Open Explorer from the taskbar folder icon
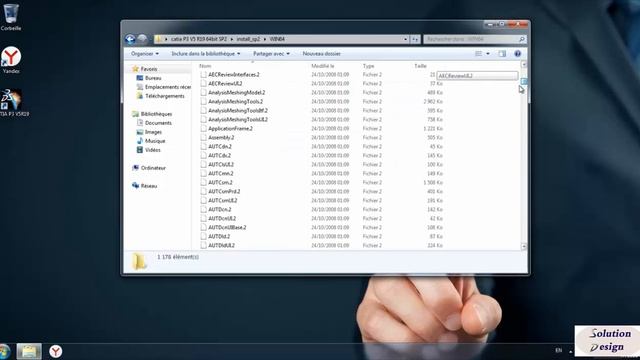The height and width of the screenshot is (360, 640). [29, 351]
